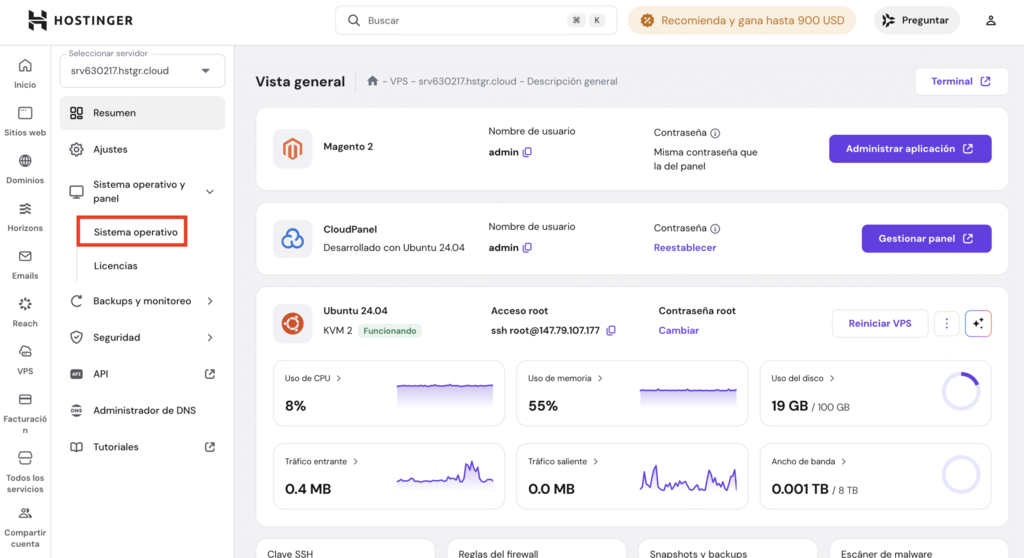Click Administrar aplicación button

coord(910,149)
